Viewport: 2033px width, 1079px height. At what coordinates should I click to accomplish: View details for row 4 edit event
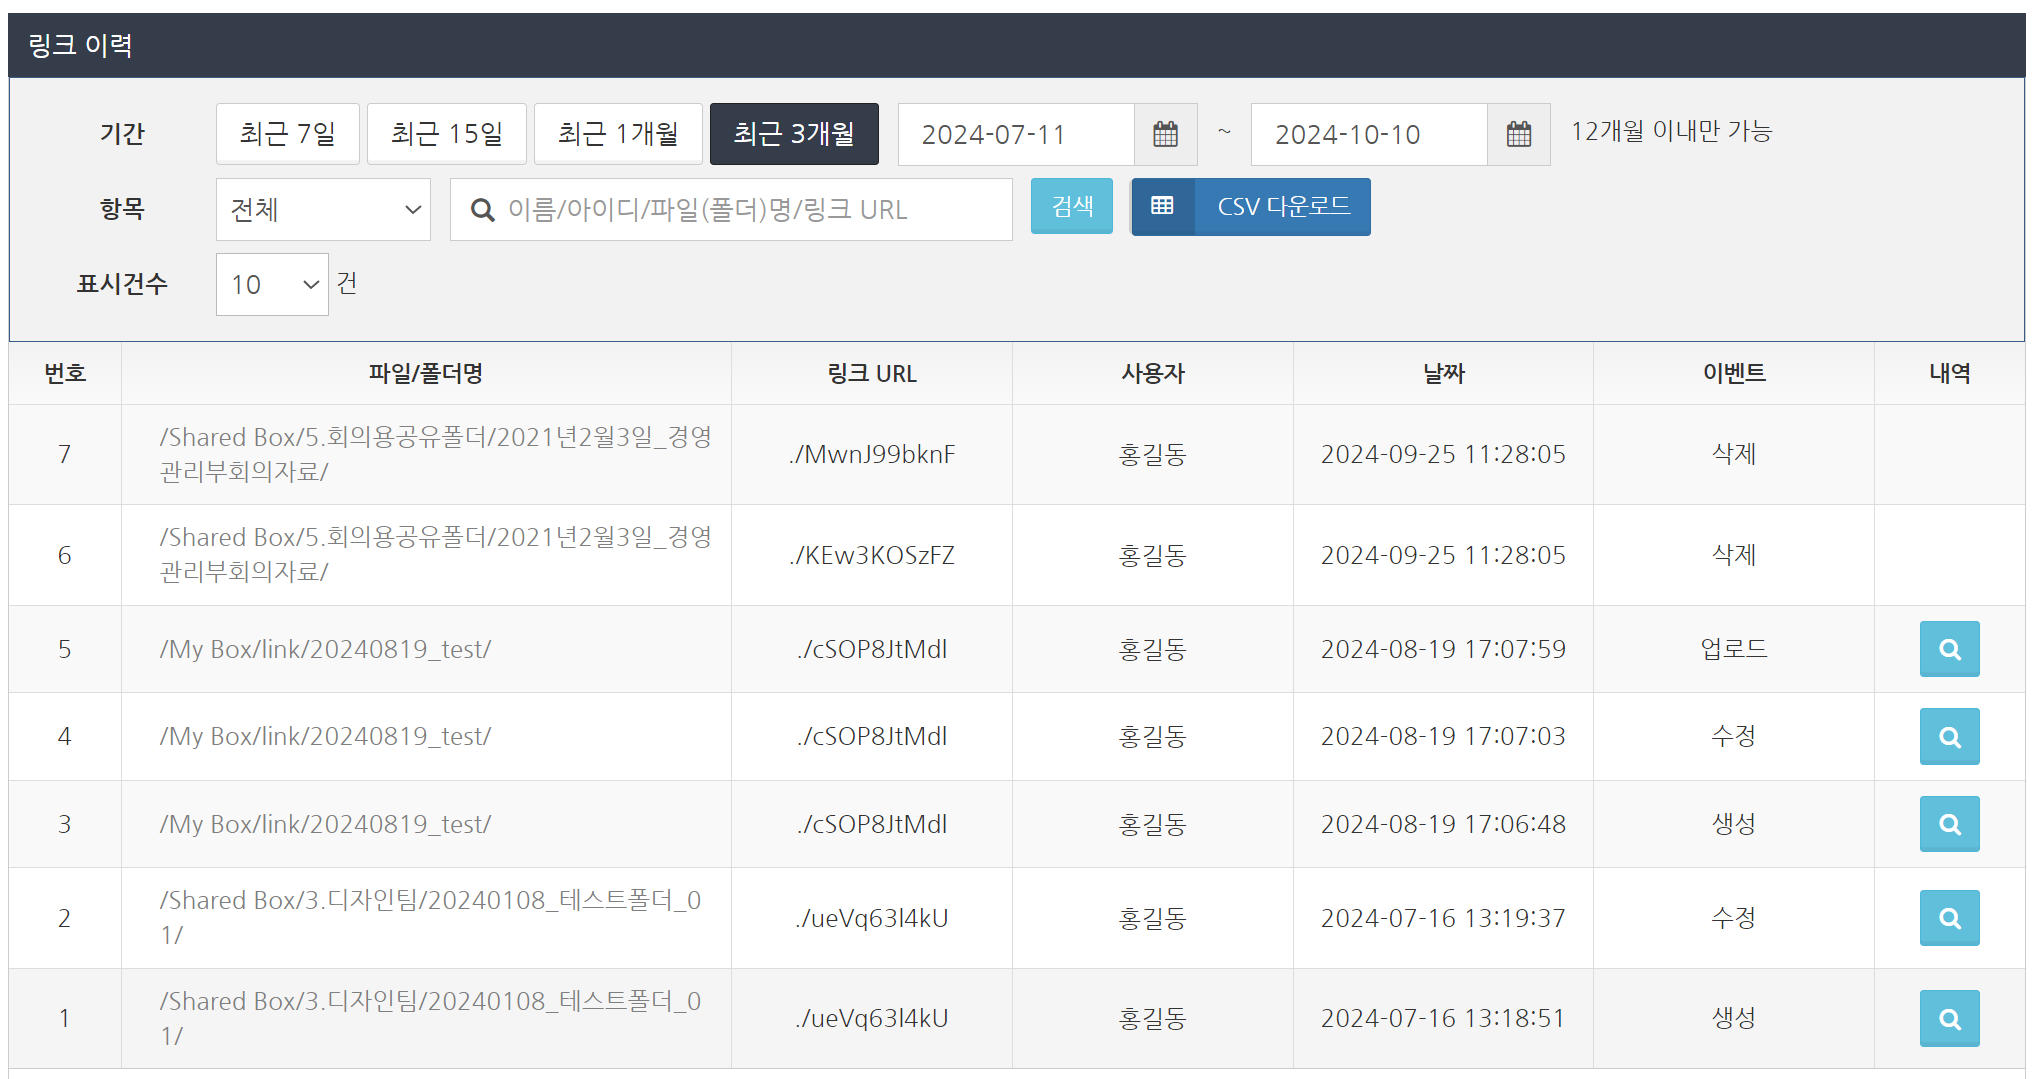coord(1948,737)
